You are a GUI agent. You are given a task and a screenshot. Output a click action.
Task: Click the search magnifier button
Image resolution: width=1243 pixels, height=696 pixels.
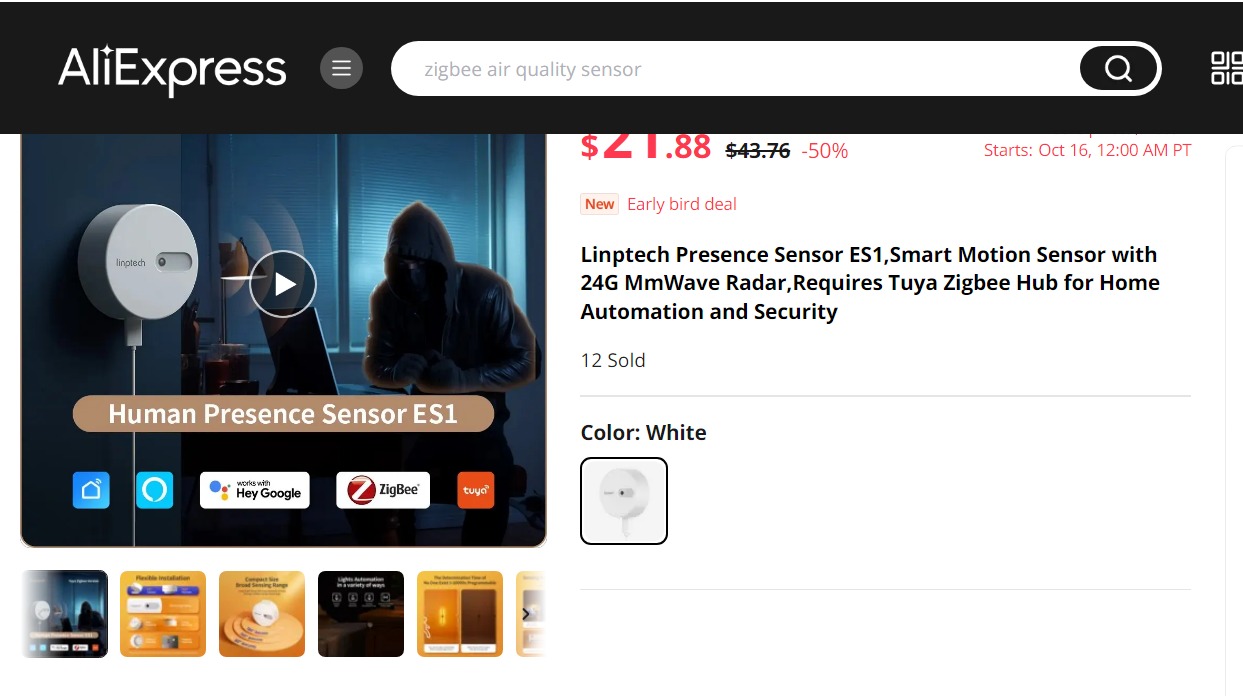coord(1118,69)
